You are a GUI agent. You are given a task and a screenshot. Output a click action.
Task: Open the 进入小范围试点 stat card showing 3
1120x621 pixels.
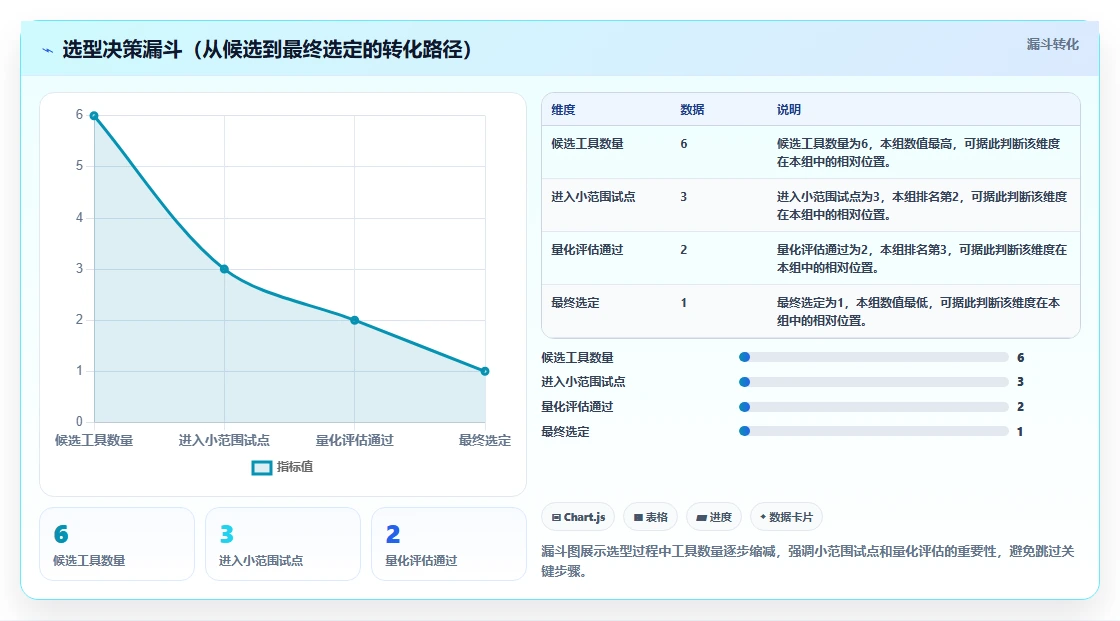(x=283, y=544)
